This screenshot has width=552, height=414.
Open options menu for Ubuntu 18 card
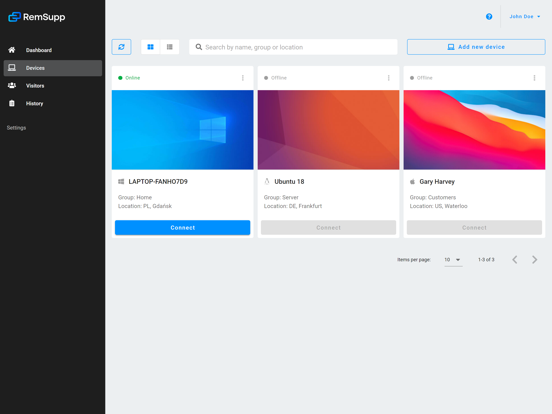(x=389, y=78)
